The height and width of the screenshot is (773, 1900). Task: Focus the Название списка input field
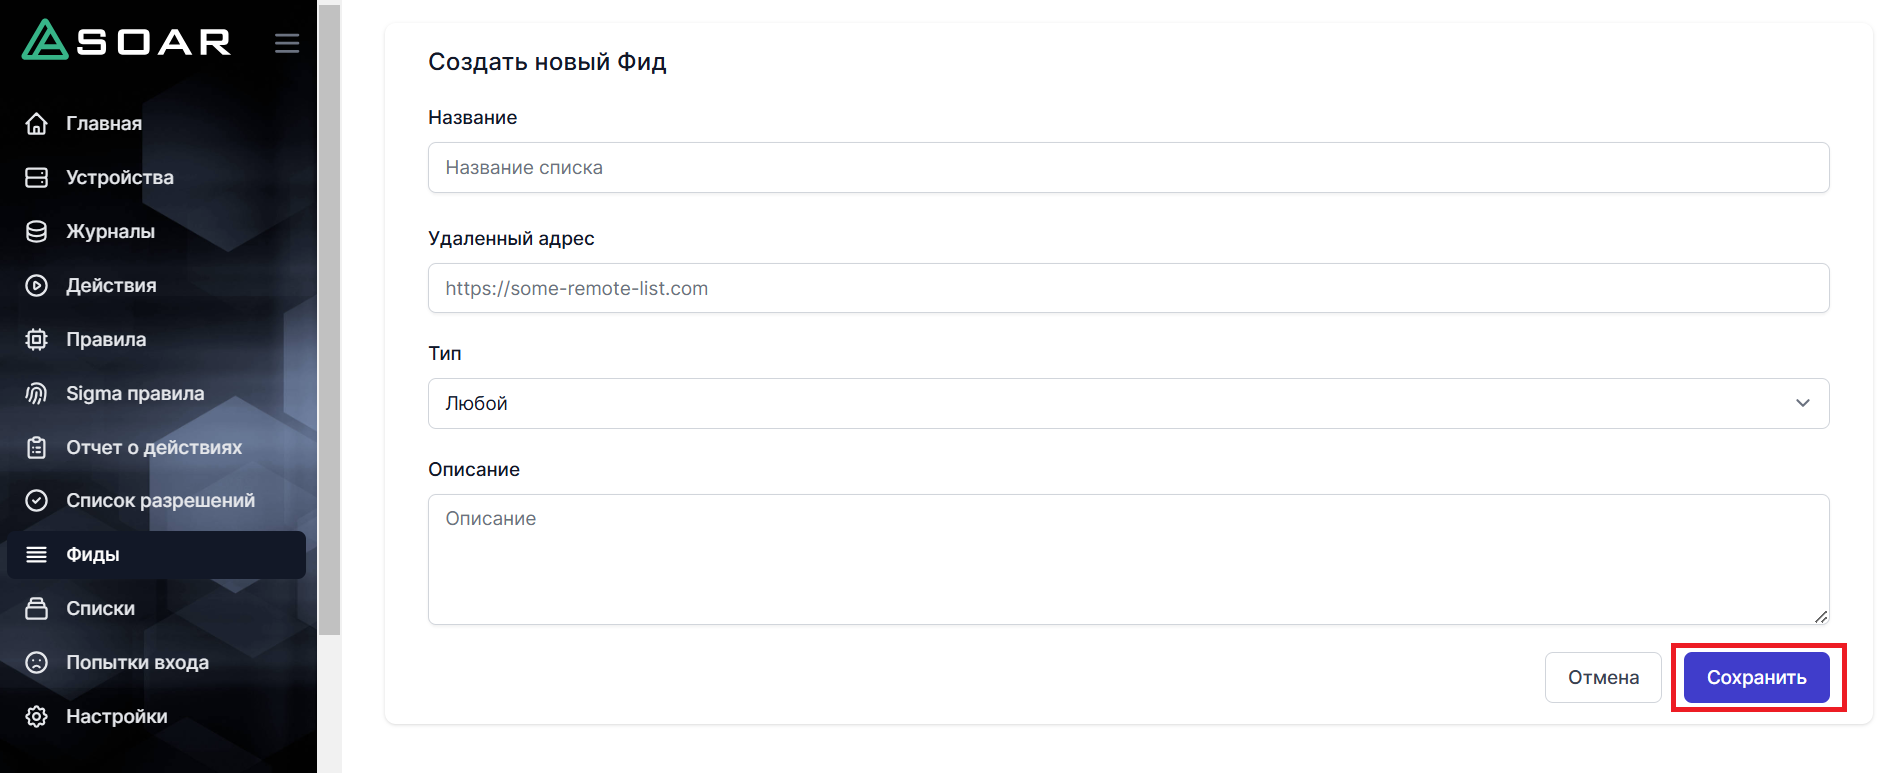[x=1127, y=168]
